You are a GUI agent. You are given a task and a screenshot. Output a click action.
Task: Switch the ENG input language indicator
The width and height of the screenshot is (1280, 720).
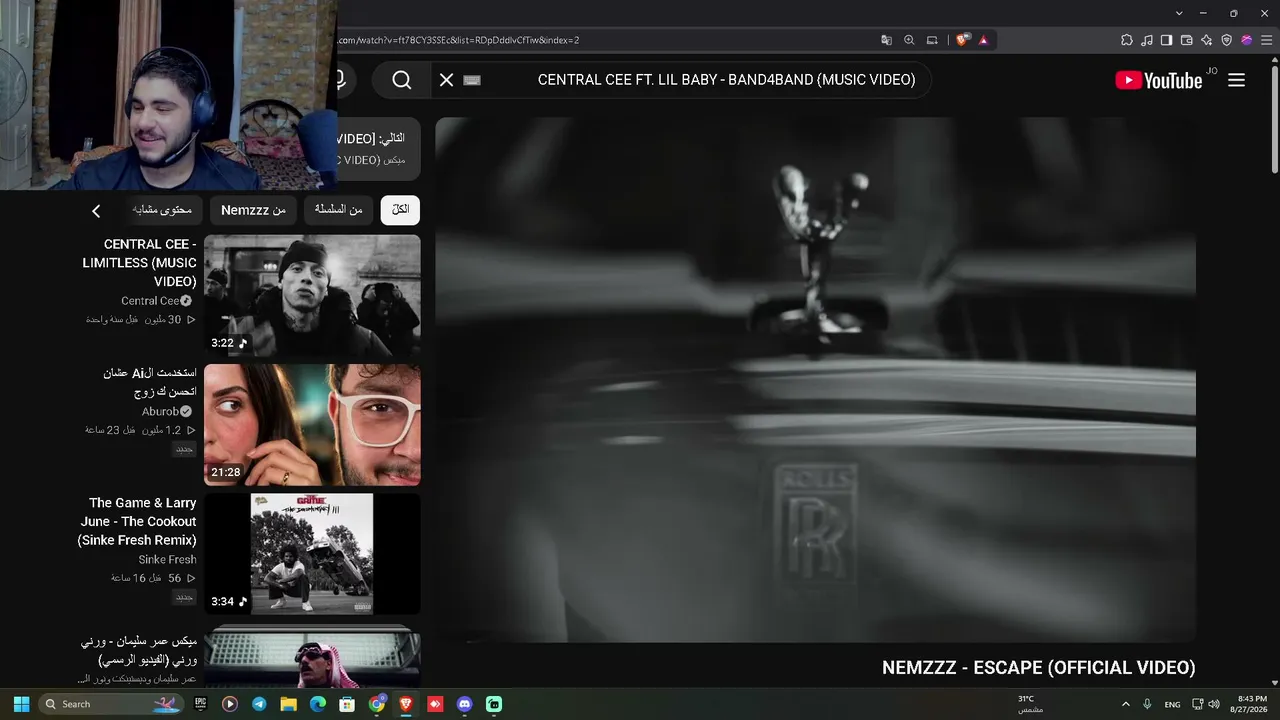tap(1173, 704)
